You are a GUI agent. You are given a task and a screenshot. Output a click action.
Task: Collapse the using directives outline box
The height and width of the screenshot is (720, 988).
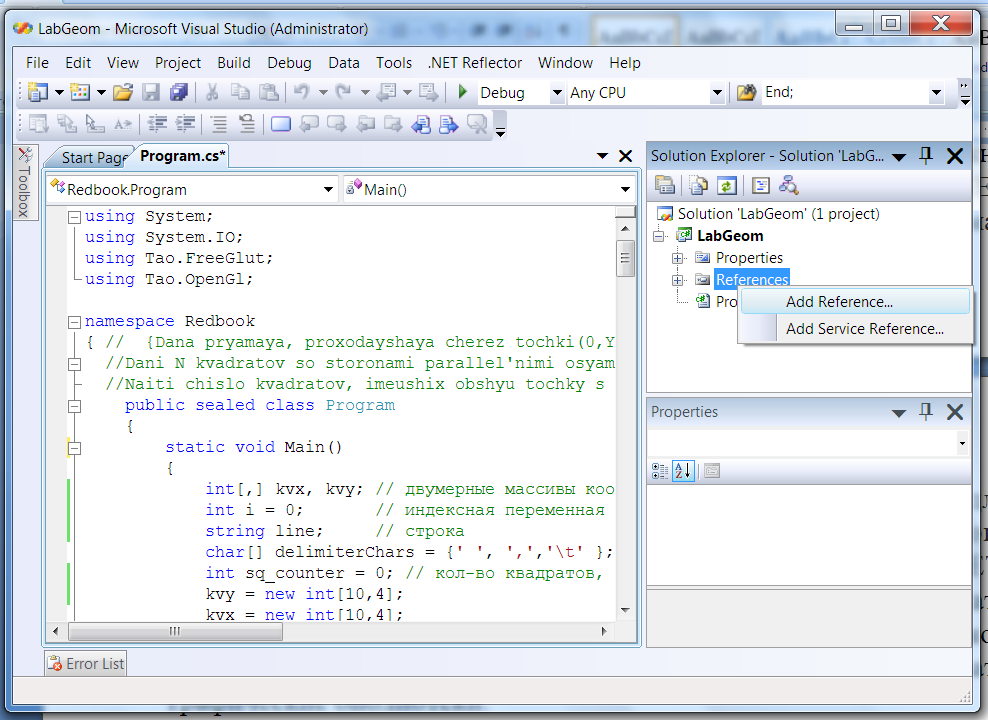click(x=74, y=217)
